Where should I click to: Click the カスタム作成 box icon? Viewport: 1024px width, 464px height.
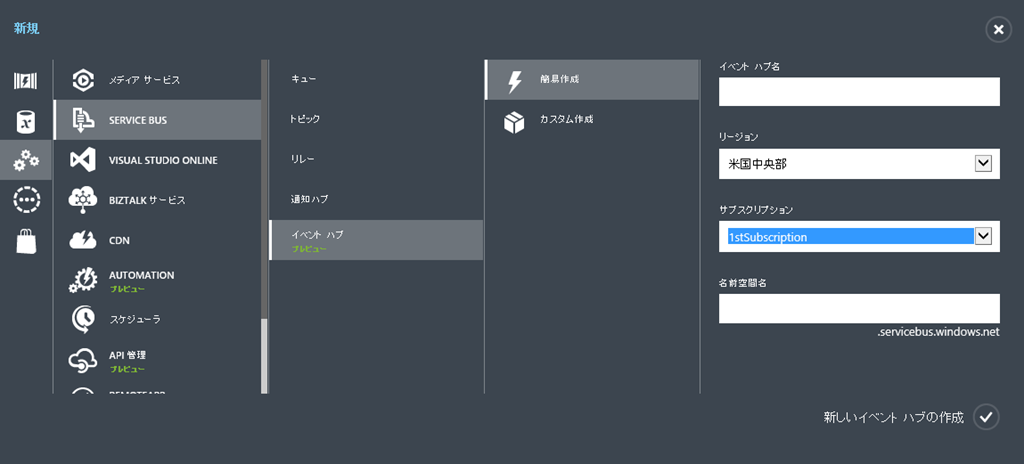515,122
